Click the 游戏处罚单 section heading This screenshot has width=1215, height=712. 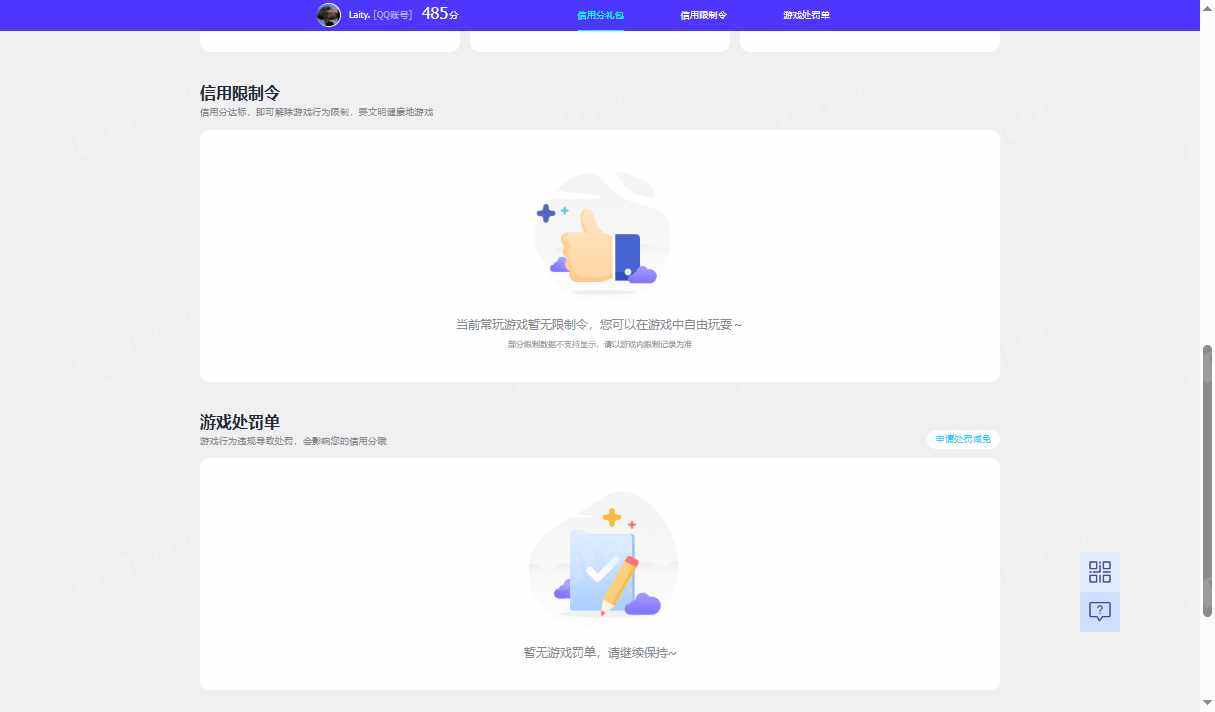tap(240, 422)
